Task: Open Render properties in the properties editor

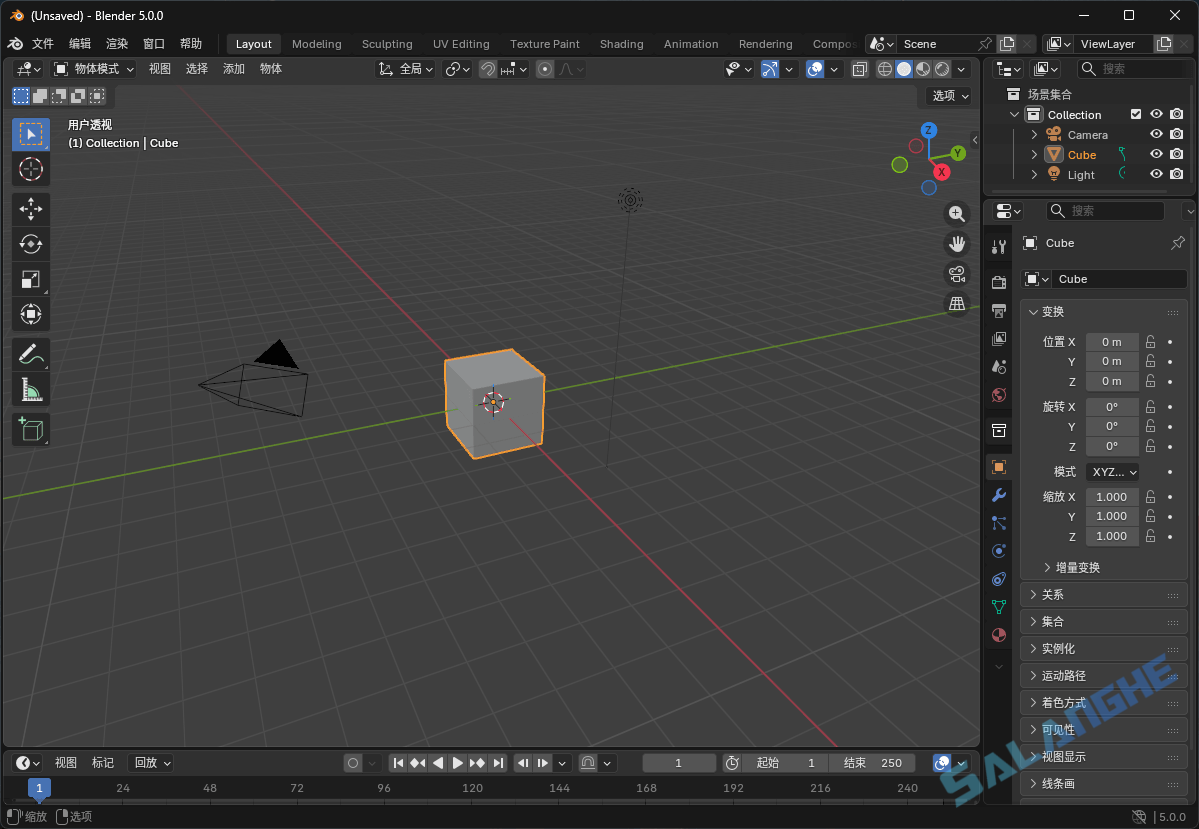Action: 997,281
